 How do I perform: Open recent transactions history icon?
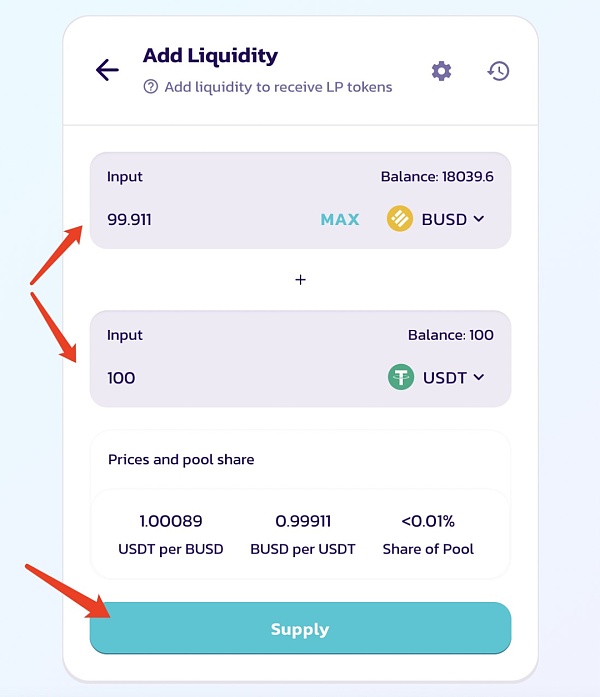[498, 71]
